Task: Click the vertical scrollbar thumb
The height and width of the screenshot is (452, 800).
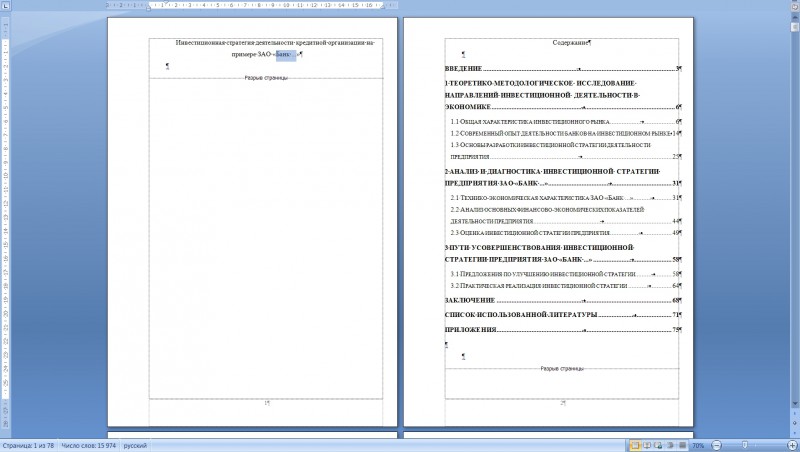Action: [x=795, y=27]
